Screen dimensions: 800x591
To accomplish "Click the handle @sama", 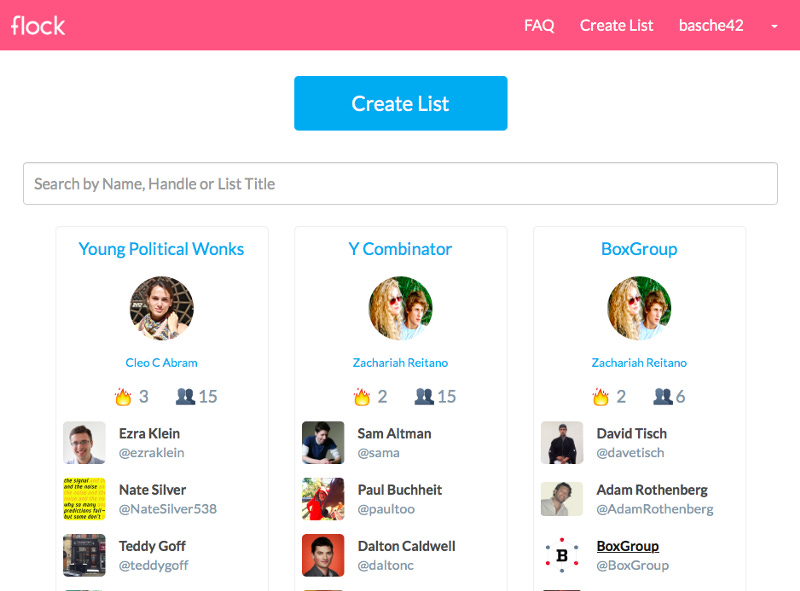I will pos(379,453).
